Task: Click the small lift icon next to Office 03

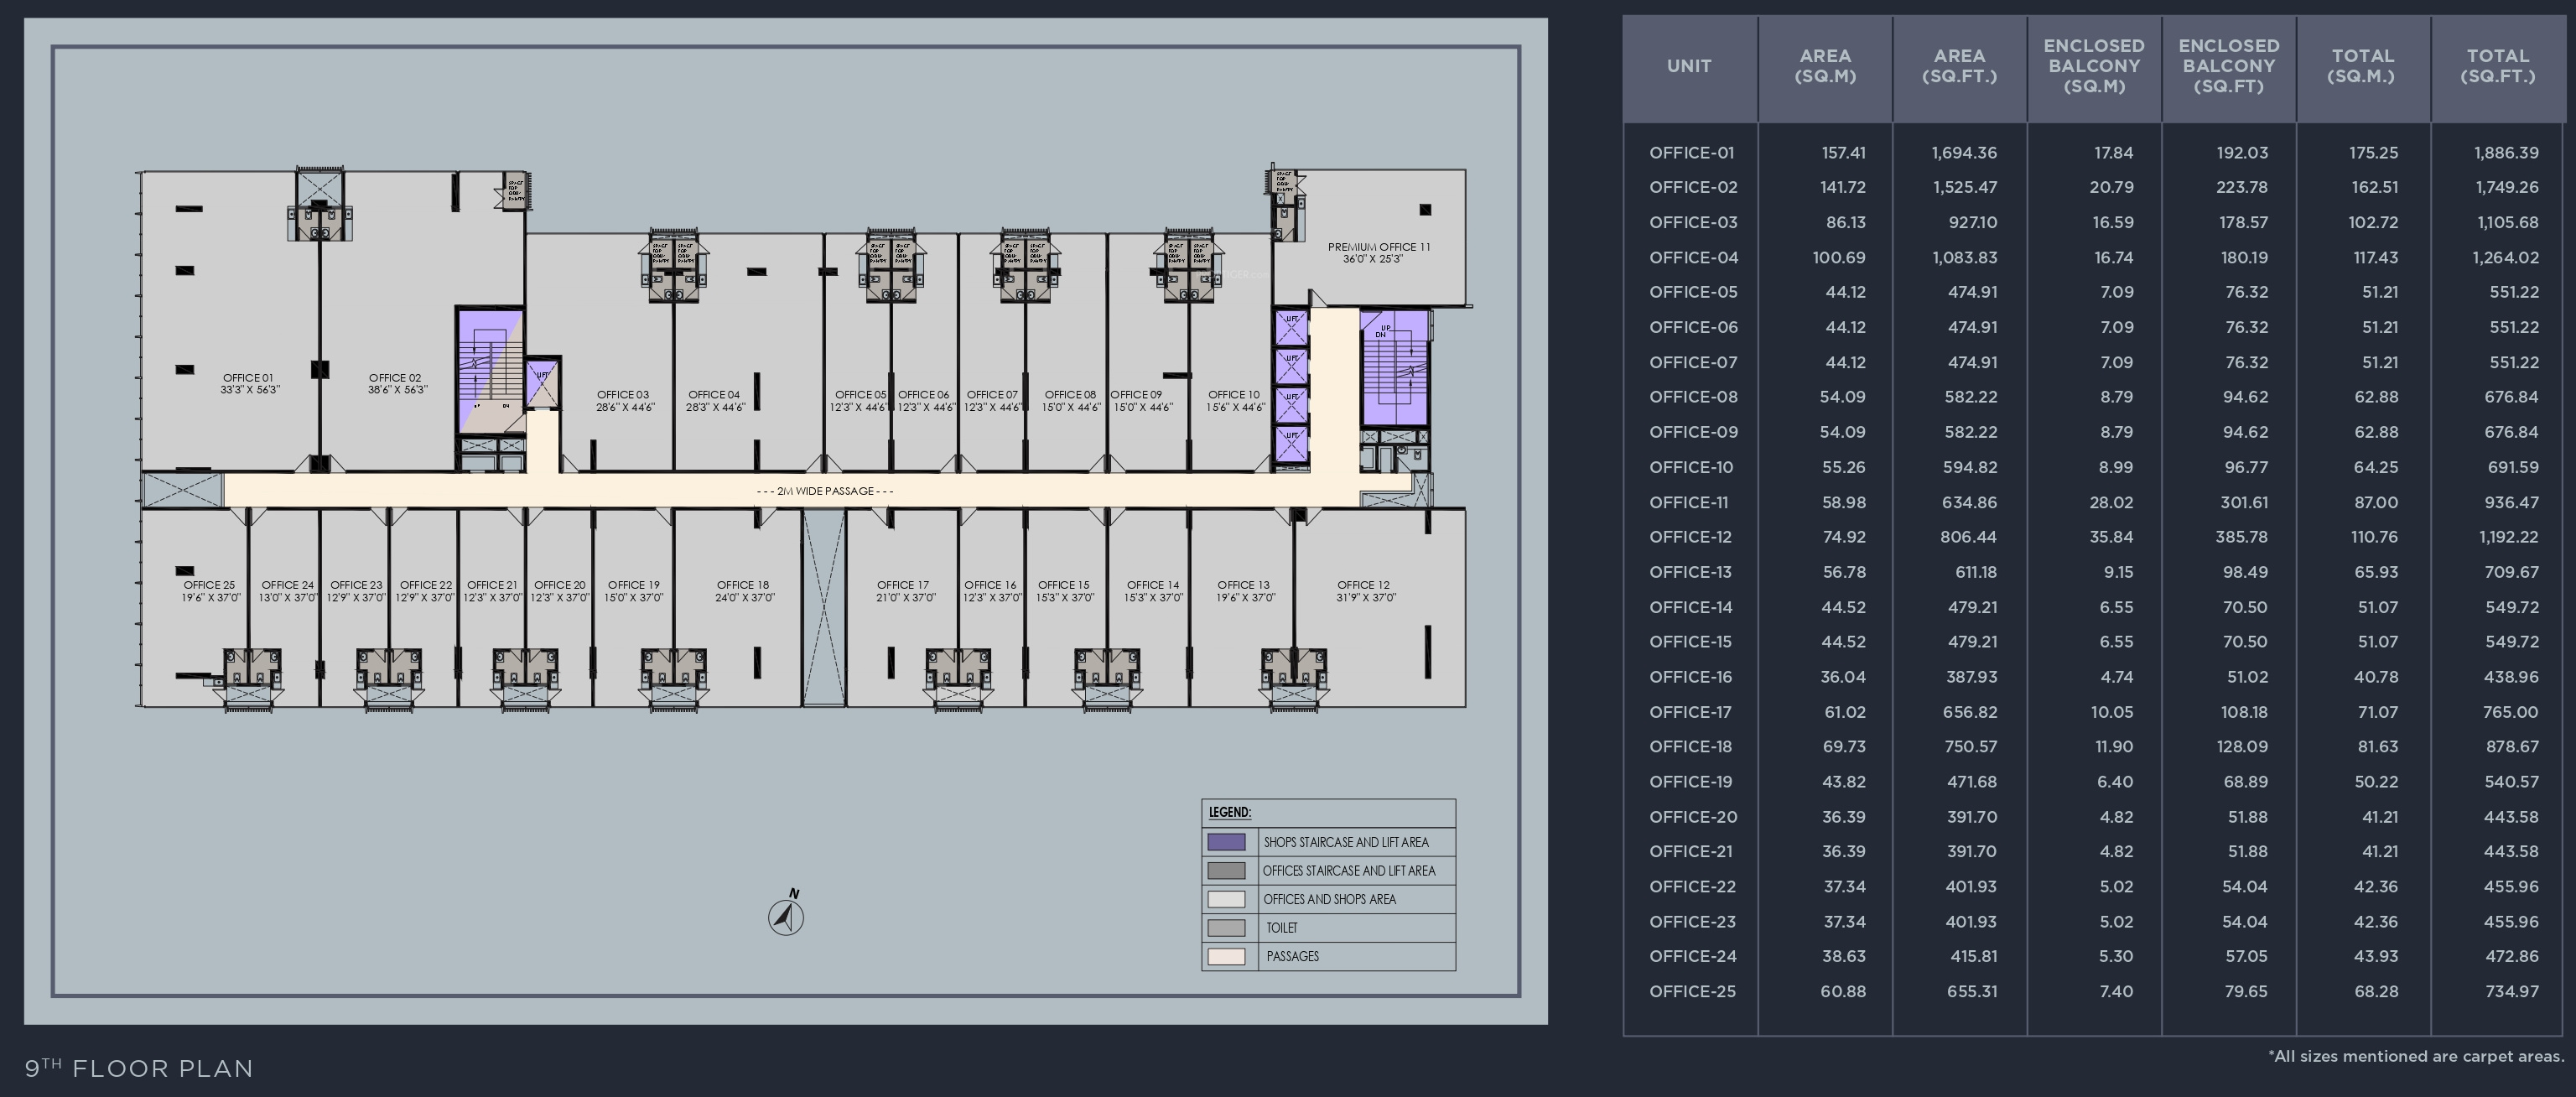Action: click(541, 385)
